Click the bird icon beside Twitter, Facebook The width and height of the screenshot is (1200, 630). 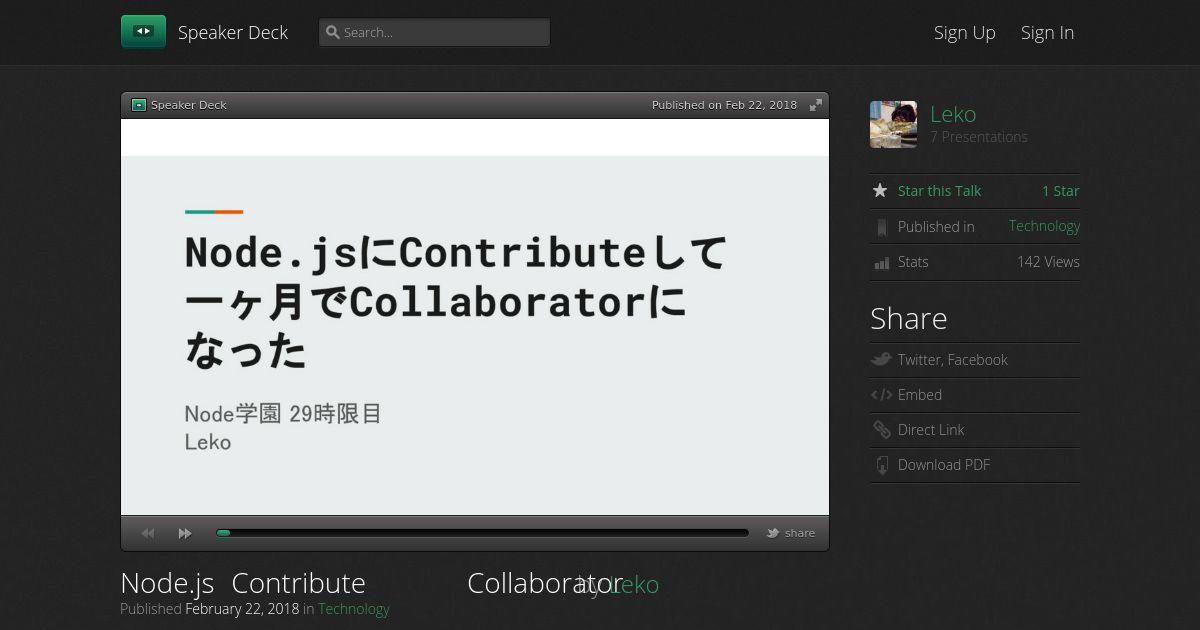tap(881, 359)
